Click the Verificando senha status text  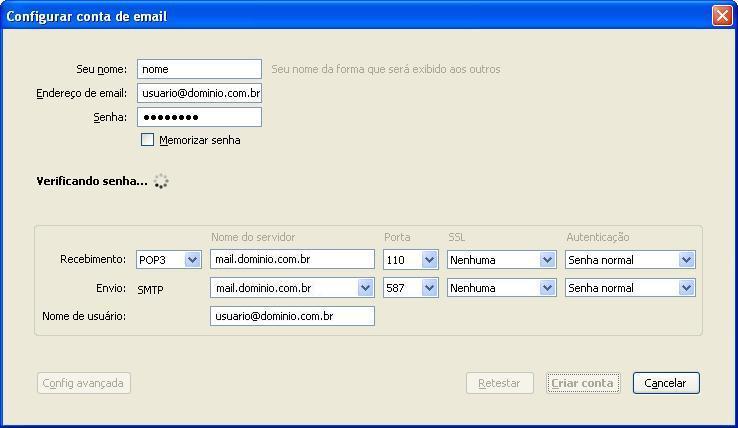[92, 181]
